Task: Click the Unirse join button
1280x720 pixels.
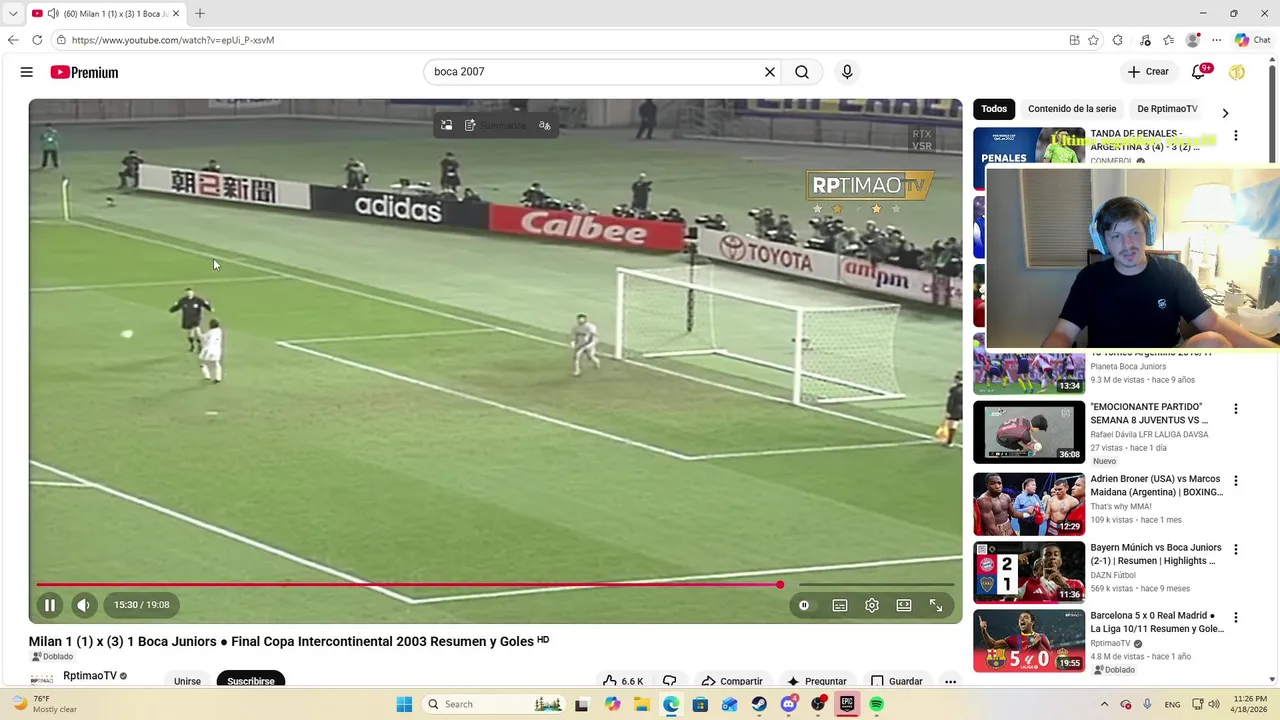Action: coord(187,681)
